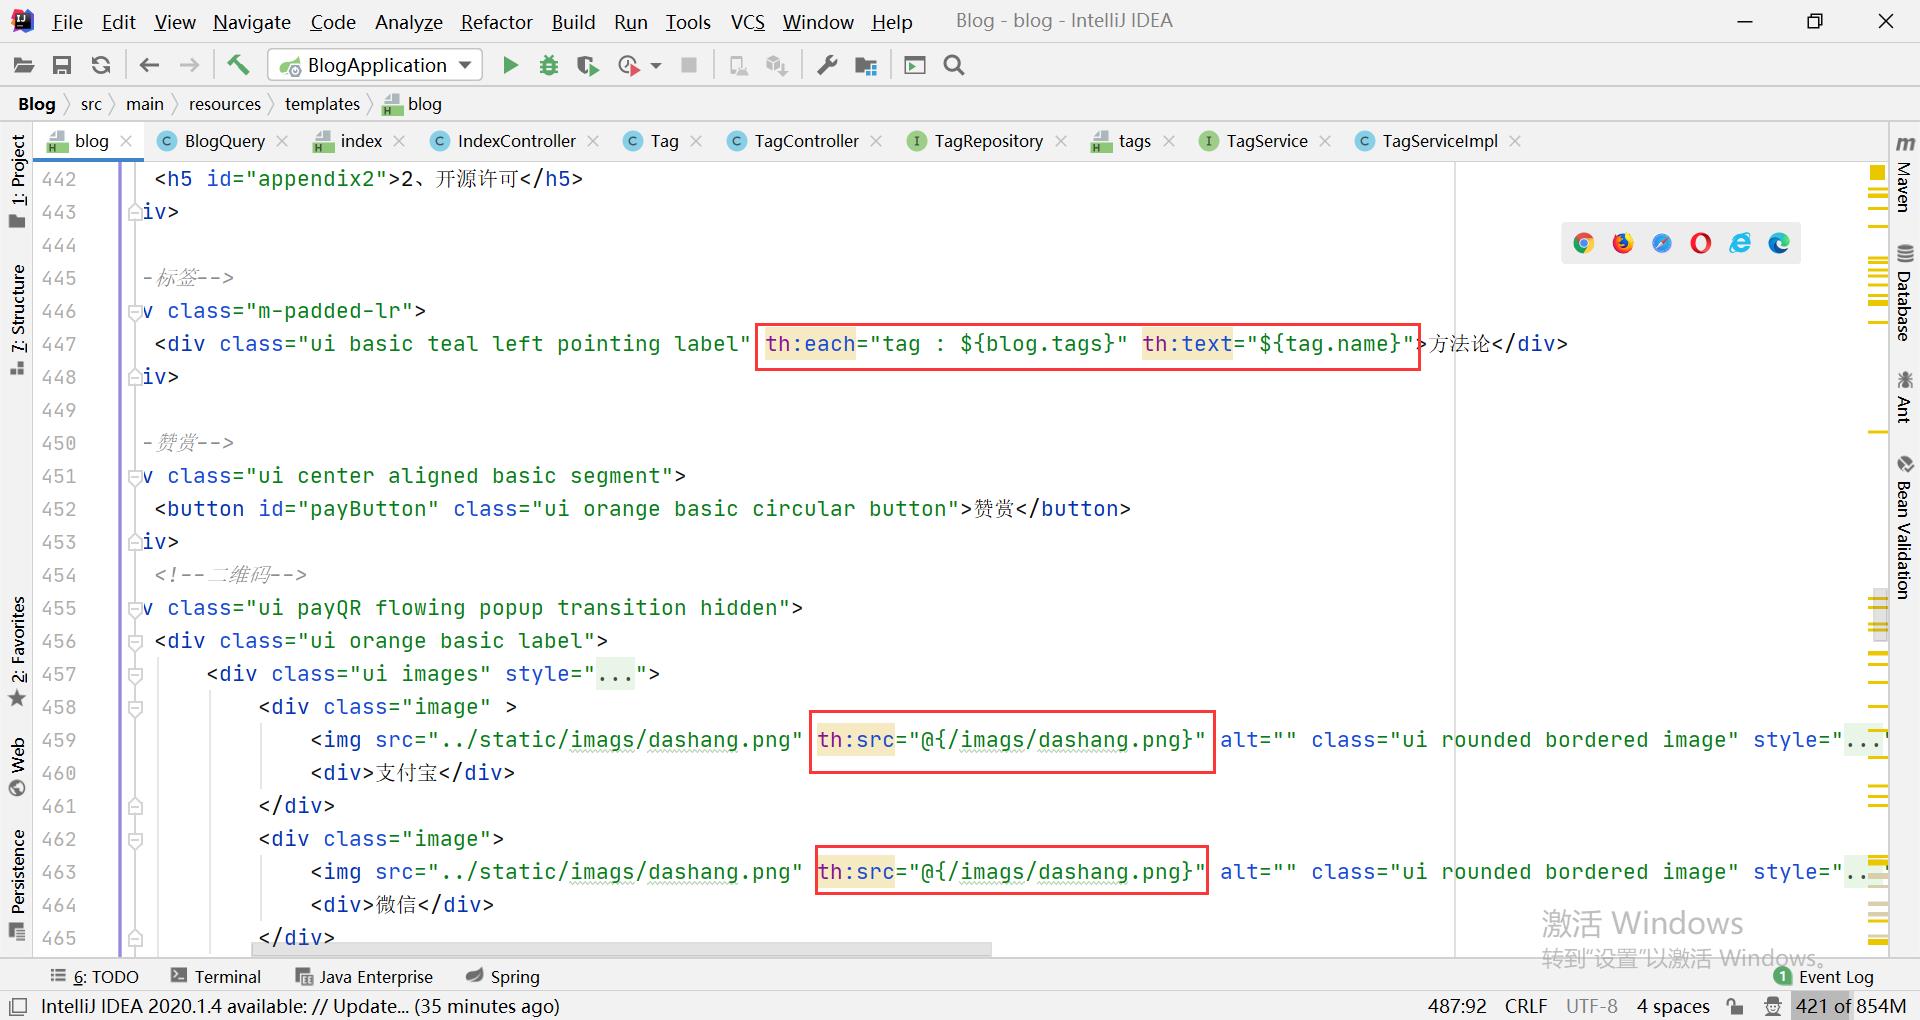The height and width of the screenshot is (1020, 1920).
Task: Switch to the TagServiceImpl tab
Action: point(1439,141)
